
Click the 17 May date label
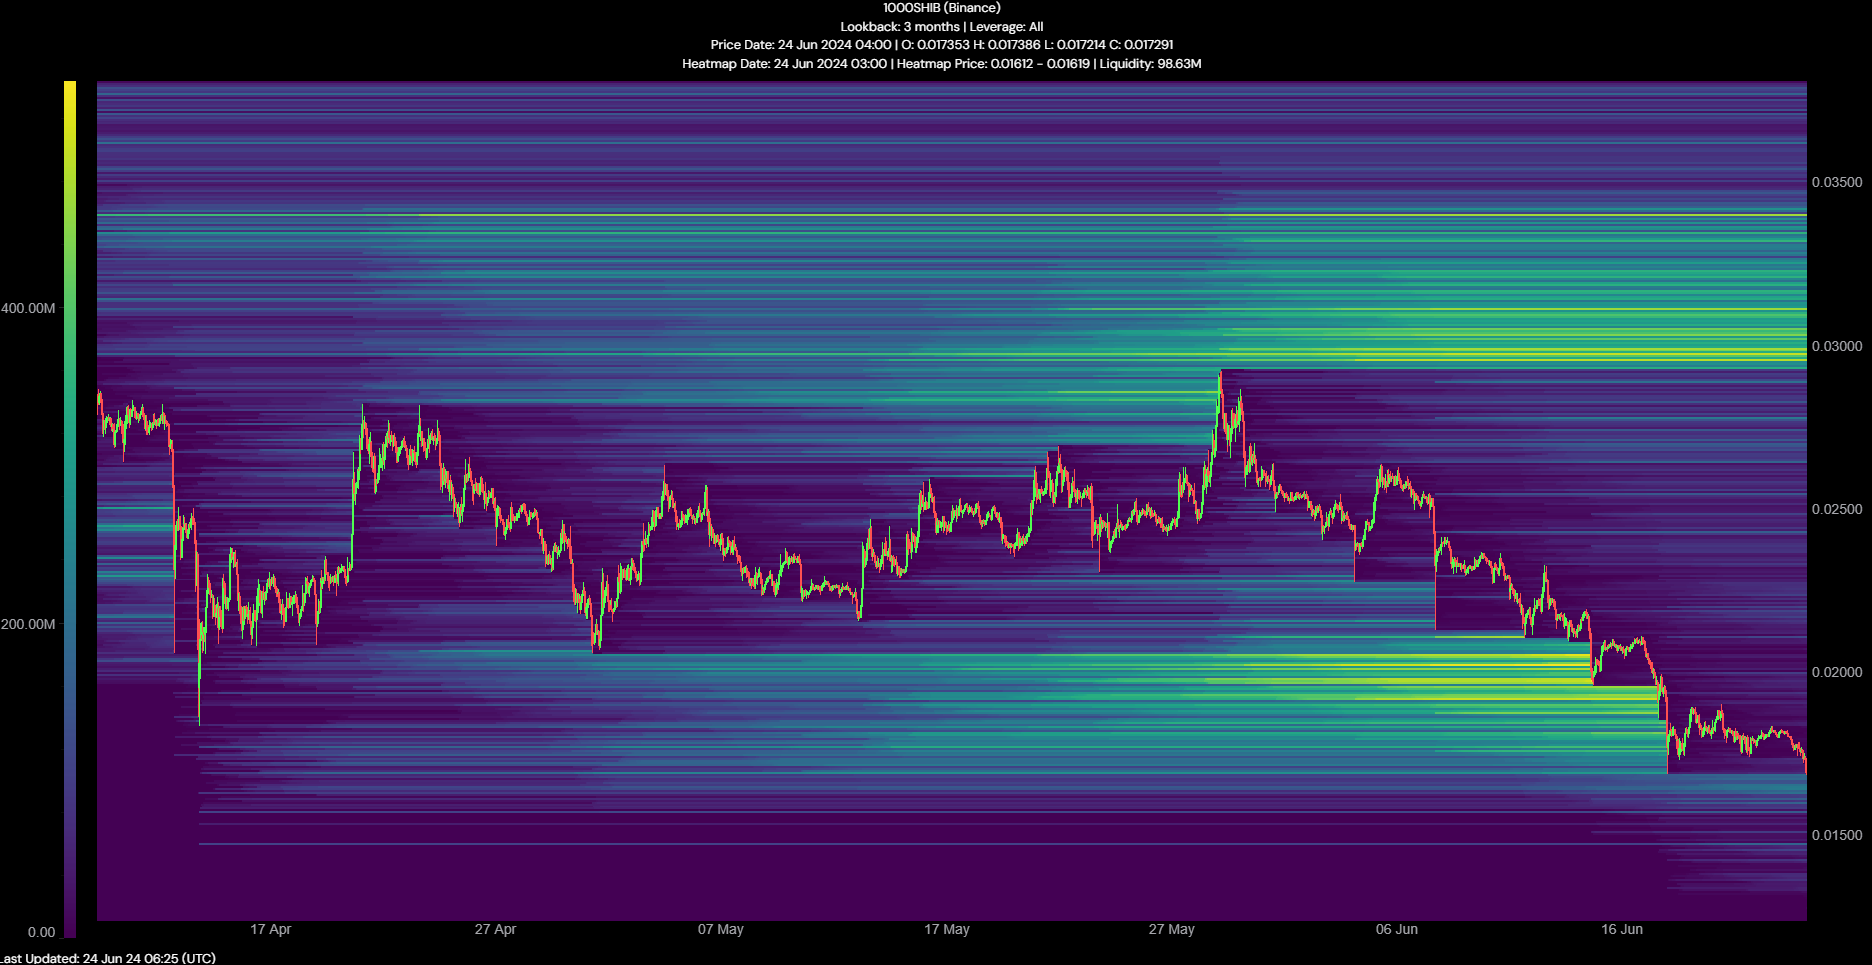click(x=947, y=929)
